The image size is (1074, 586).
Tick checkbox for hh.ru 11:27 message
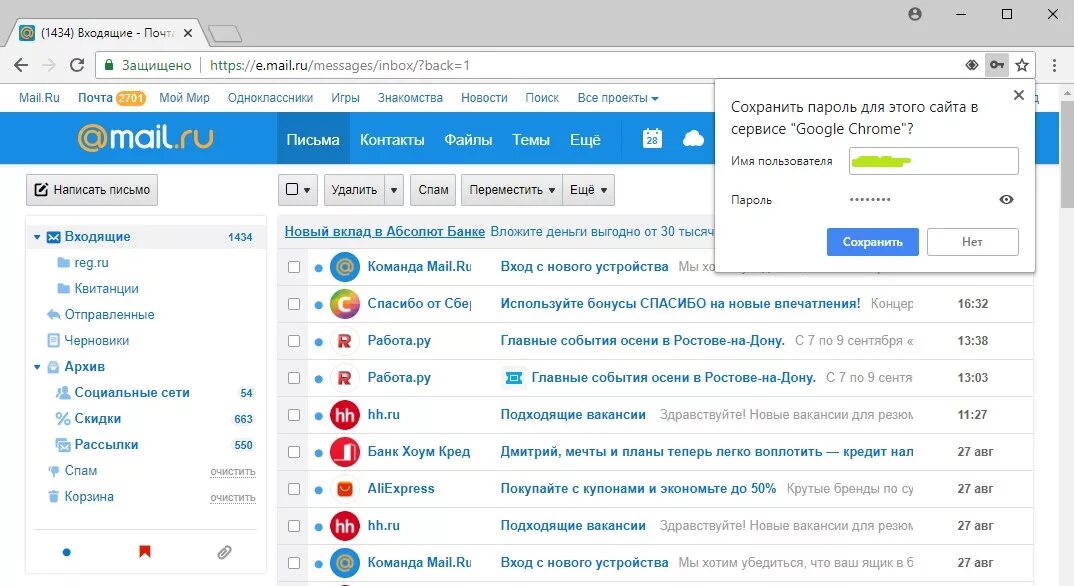tap(294, 415)
